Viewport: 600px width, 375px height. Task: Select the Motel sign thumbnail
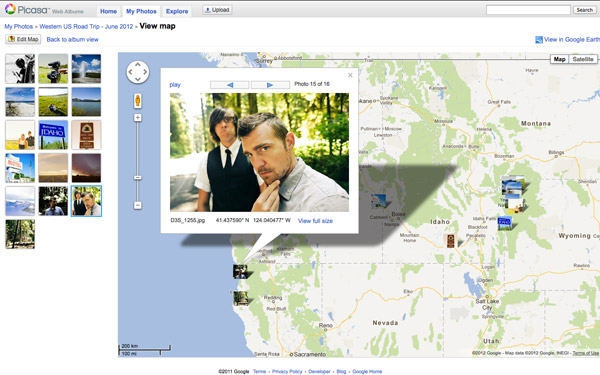coord(20,168)
